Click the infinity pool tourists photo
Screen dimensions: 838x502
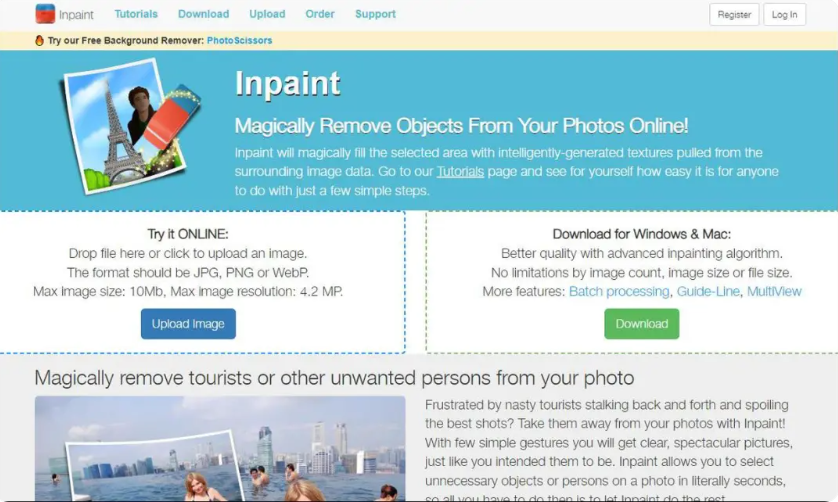(x=220, y=449)
